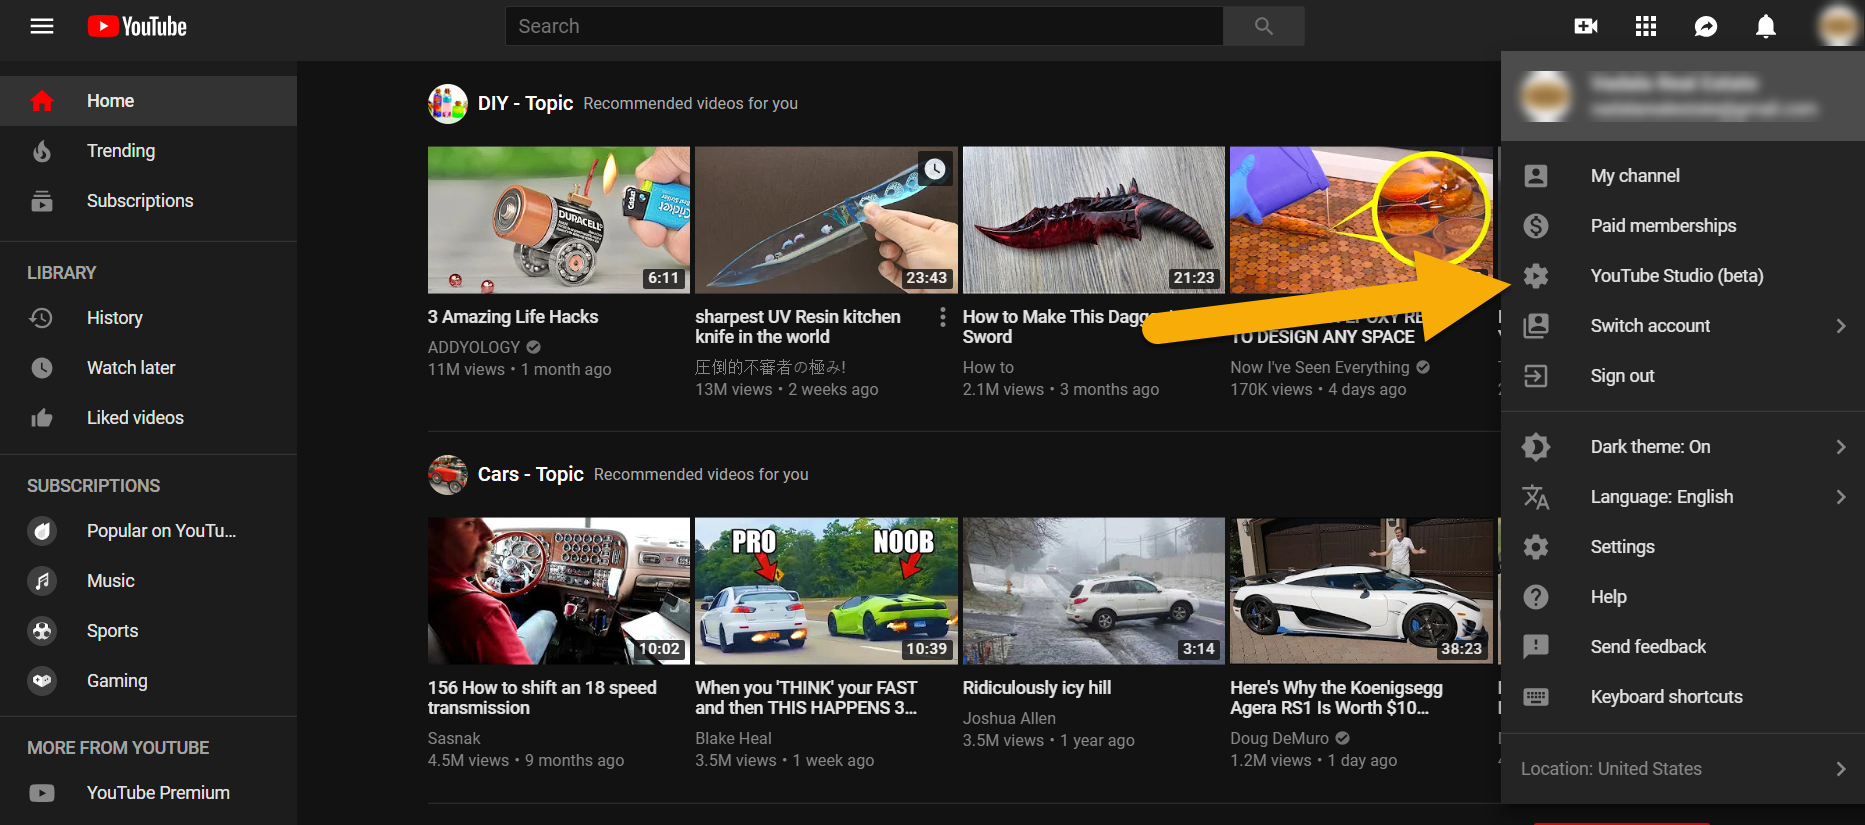The image size is (1865, 825).
Task: Click the History clock icon
Action: tap(42, 318)
